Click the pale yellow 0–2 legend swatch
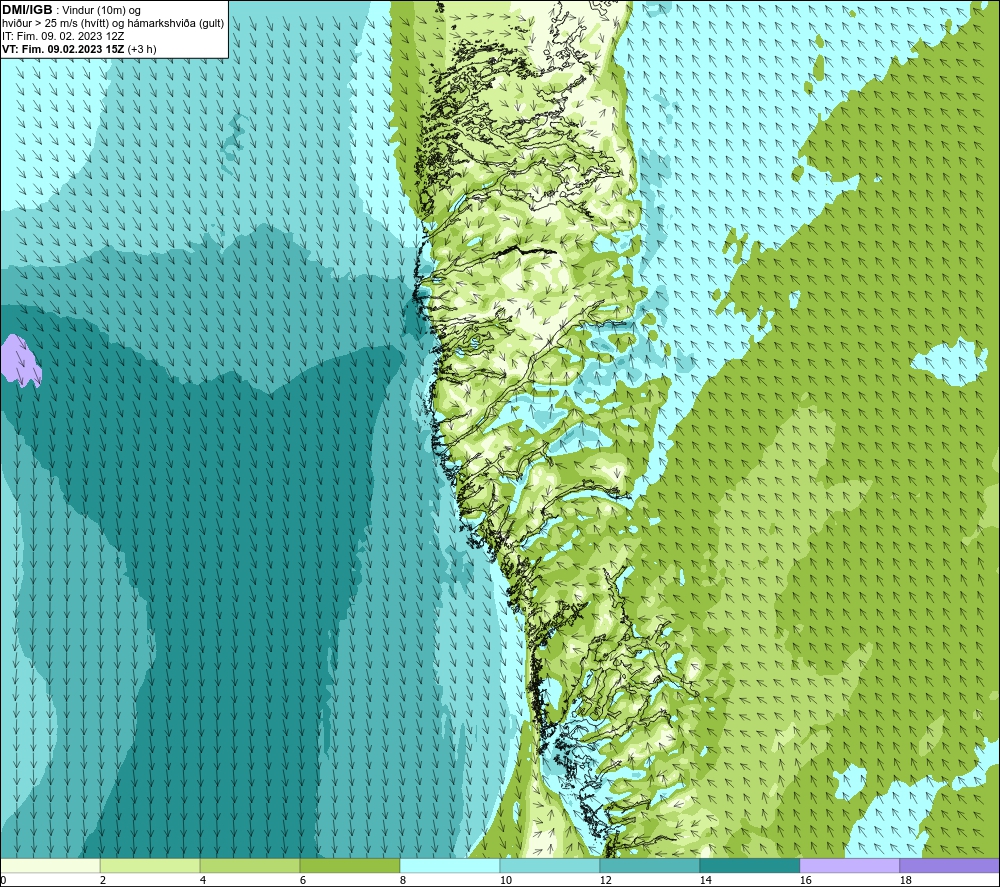1000x887 pixels. click(x=50, y=865)
